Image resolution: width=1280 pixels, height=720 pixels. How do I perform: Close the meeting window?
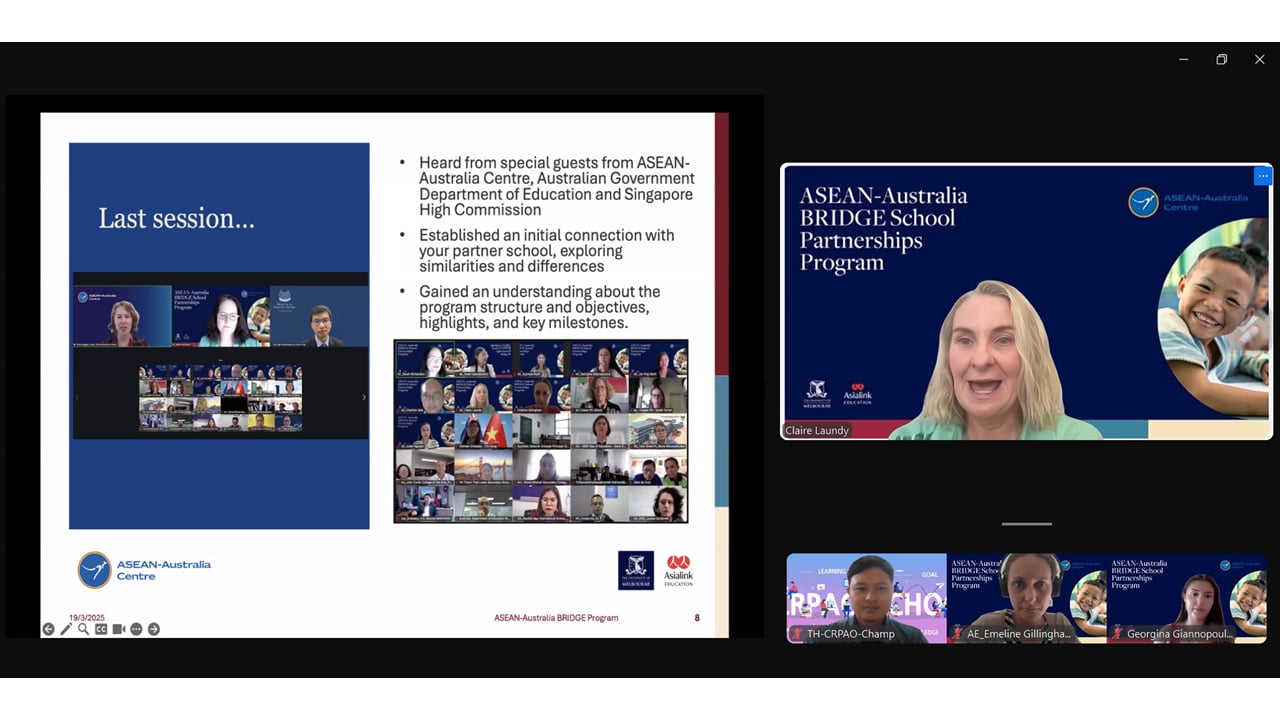[1259, 60]
